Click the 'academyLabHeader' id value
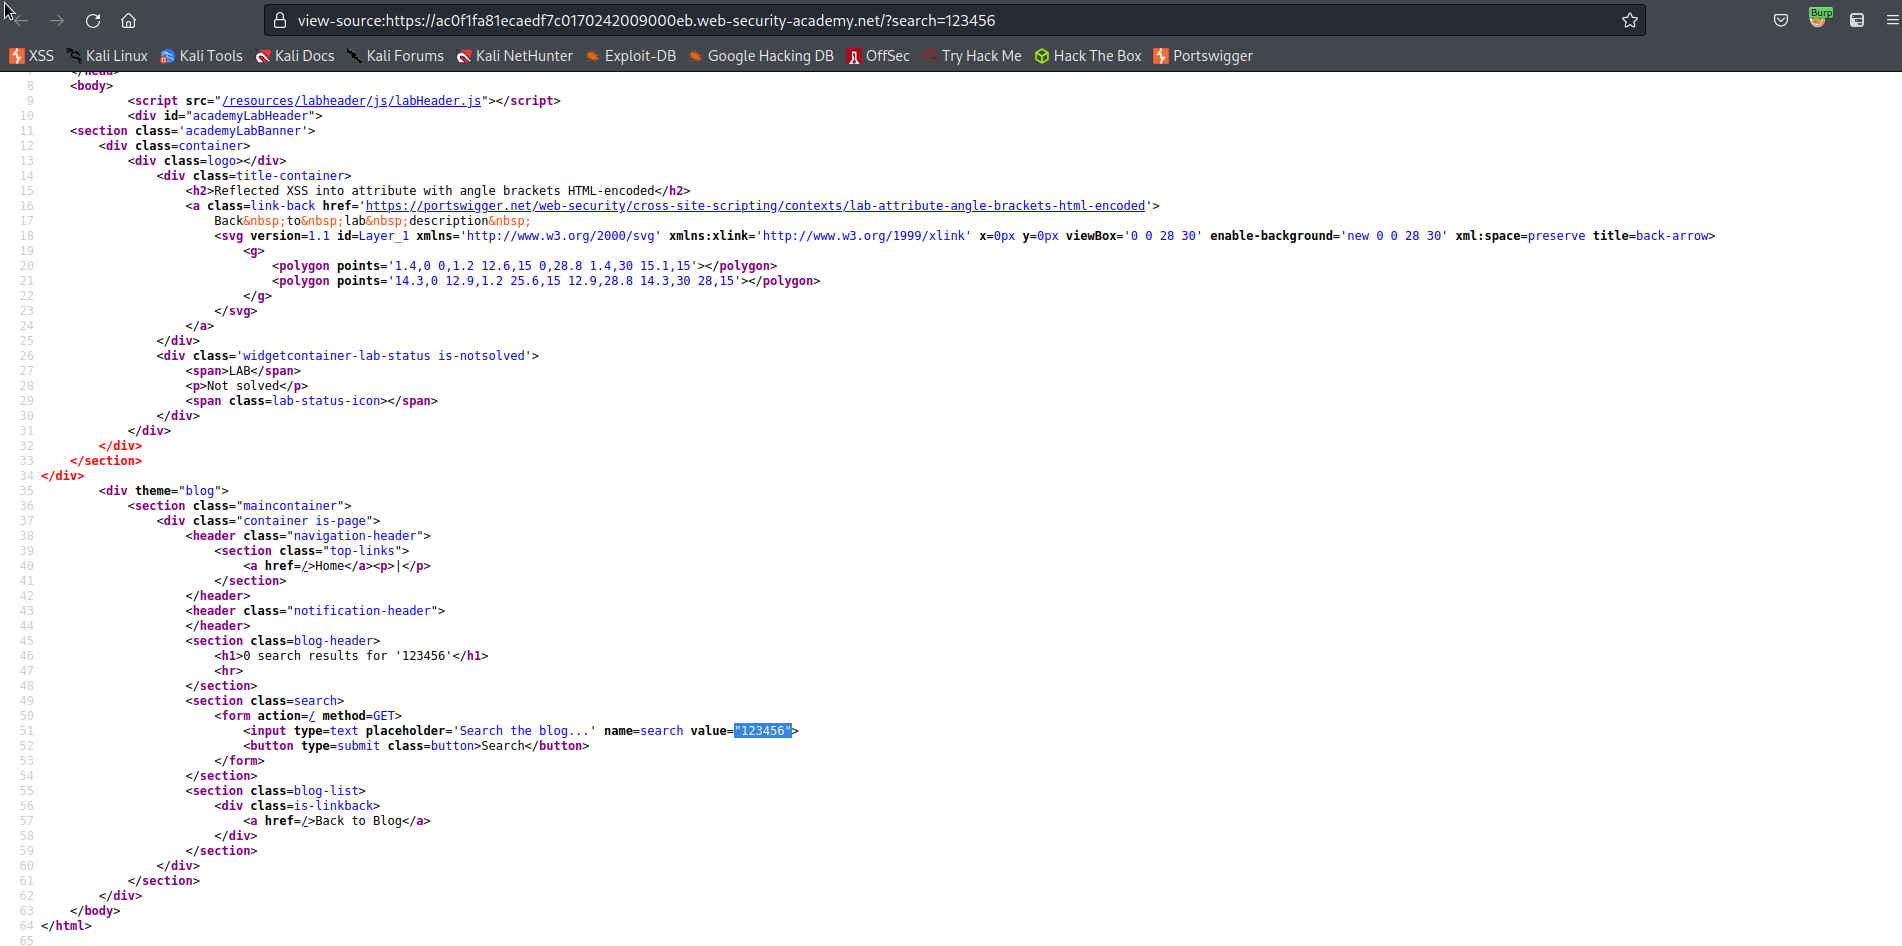1902x946 pixels. coord(250,116)
